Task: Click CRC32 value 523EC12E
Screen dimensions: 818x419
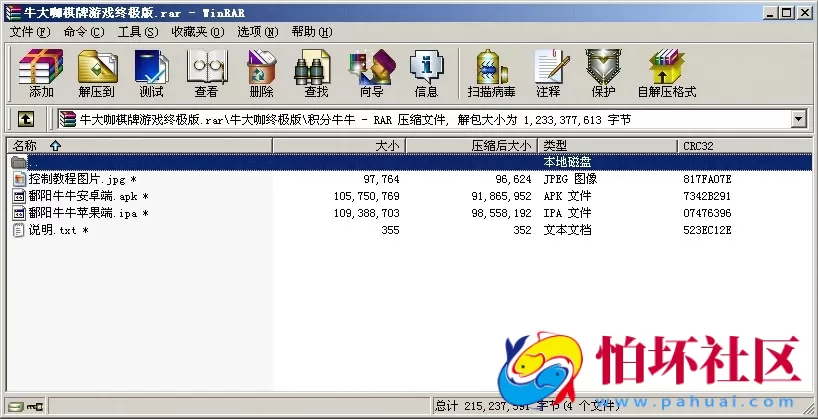Action: click(707, 230)
